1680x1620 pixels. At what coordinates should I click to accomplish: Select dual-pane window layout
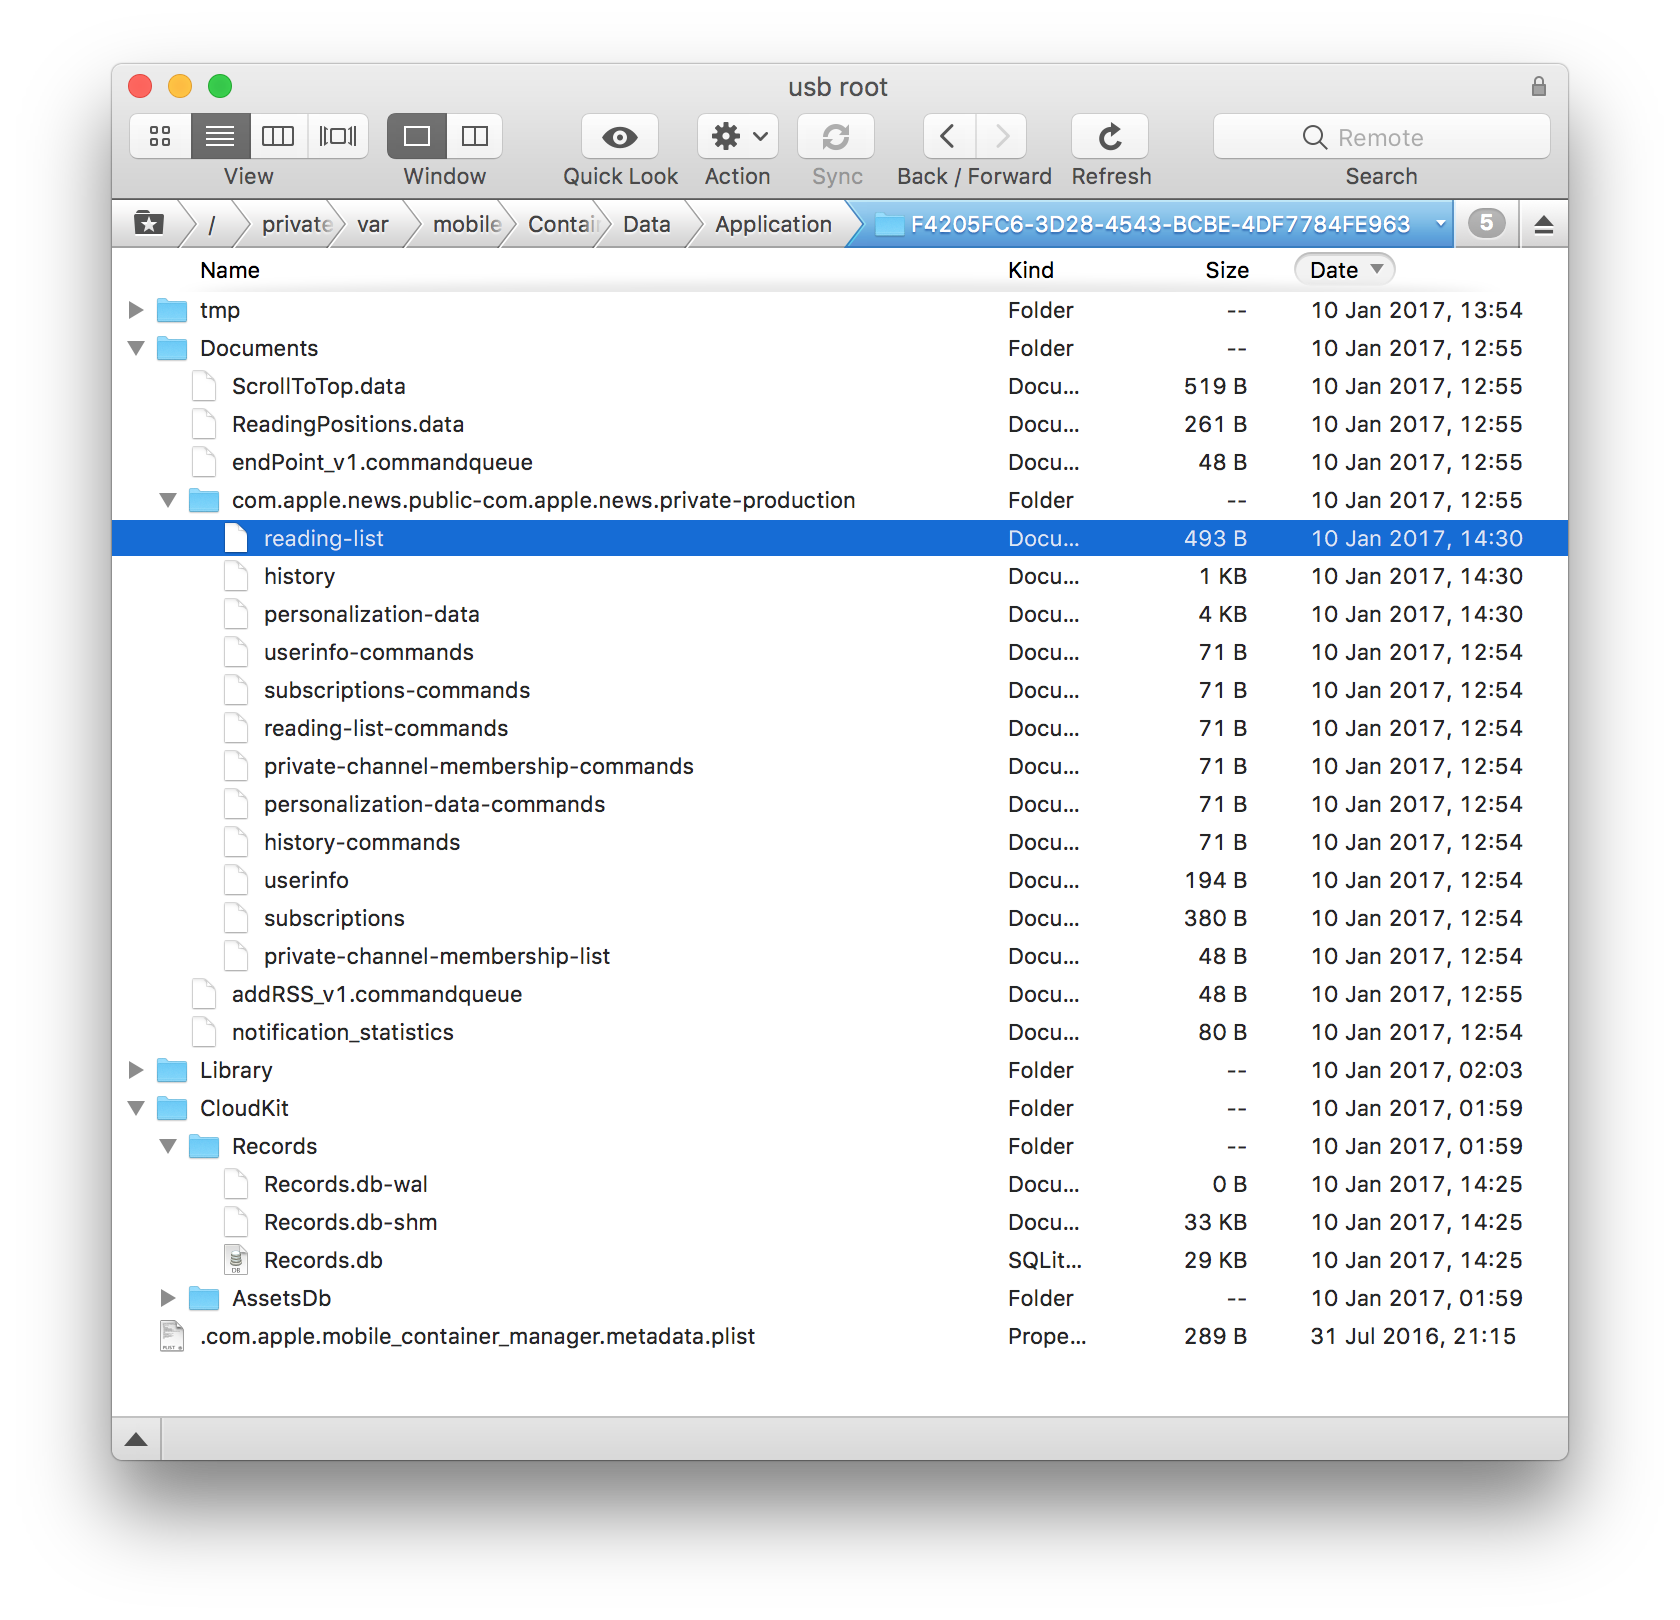click(475, 136)
